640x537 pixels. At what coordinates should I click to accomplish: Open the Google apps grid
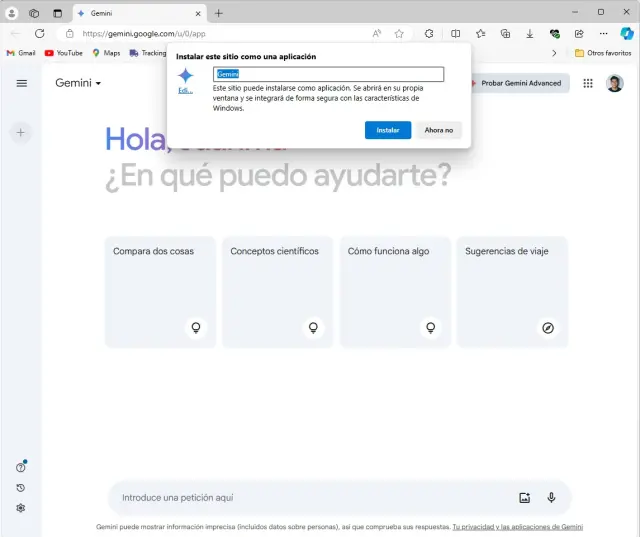point(588,83)
